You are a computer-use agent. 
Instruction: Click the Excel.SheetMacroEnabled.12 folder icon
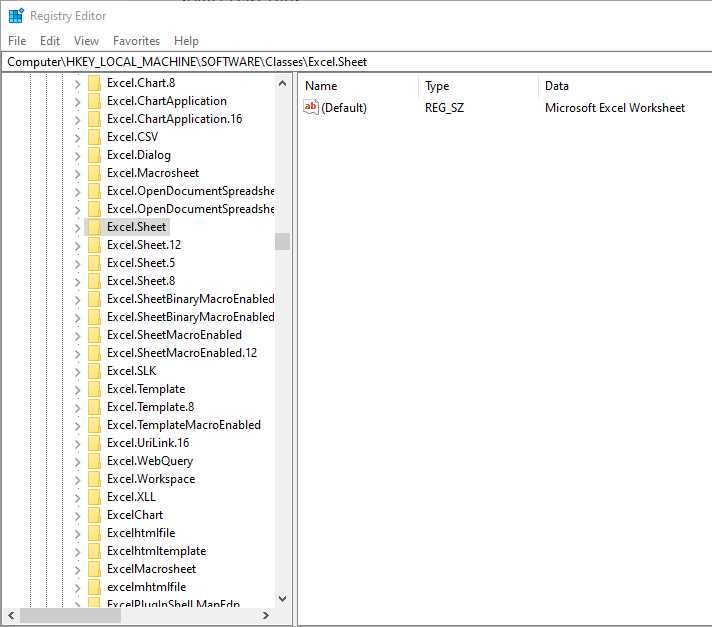click(x=94, y=353)
